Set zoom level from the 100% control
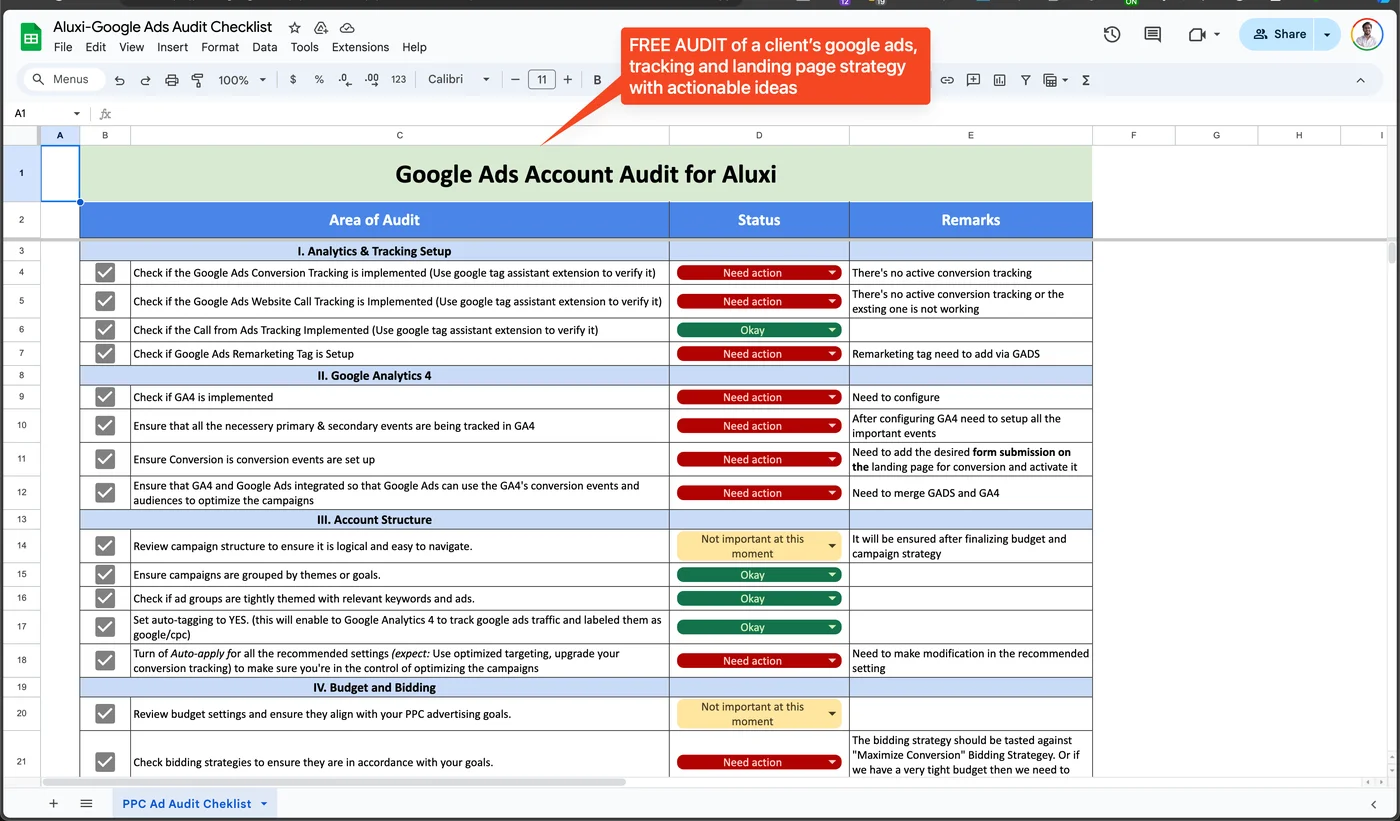This screenshot has height=821, width=1400. click(x=240, y=79)
